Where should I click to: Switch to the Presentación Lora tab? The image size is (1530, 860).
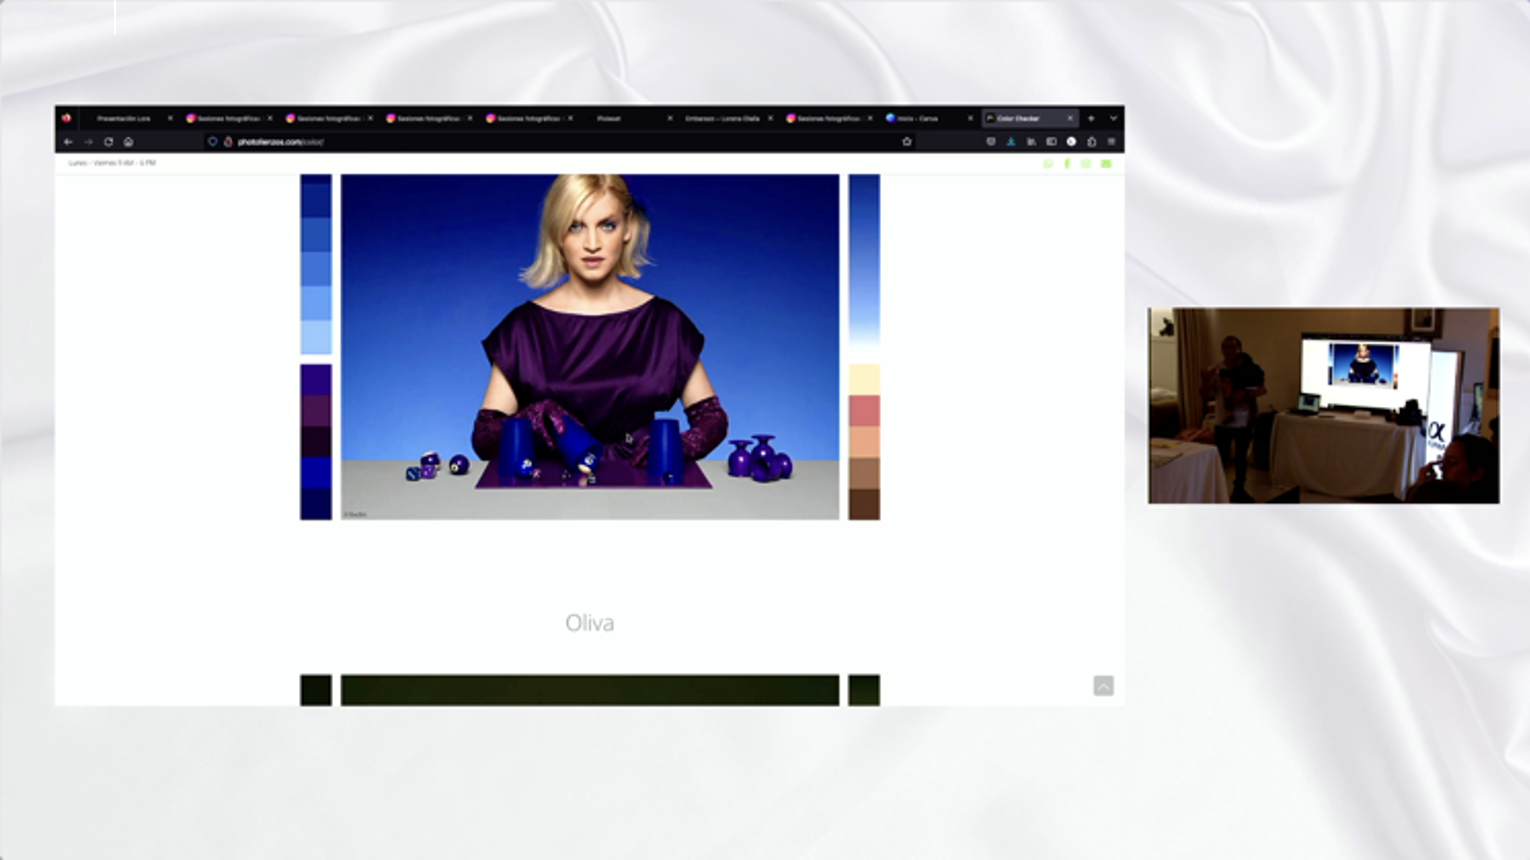(129, 118)
